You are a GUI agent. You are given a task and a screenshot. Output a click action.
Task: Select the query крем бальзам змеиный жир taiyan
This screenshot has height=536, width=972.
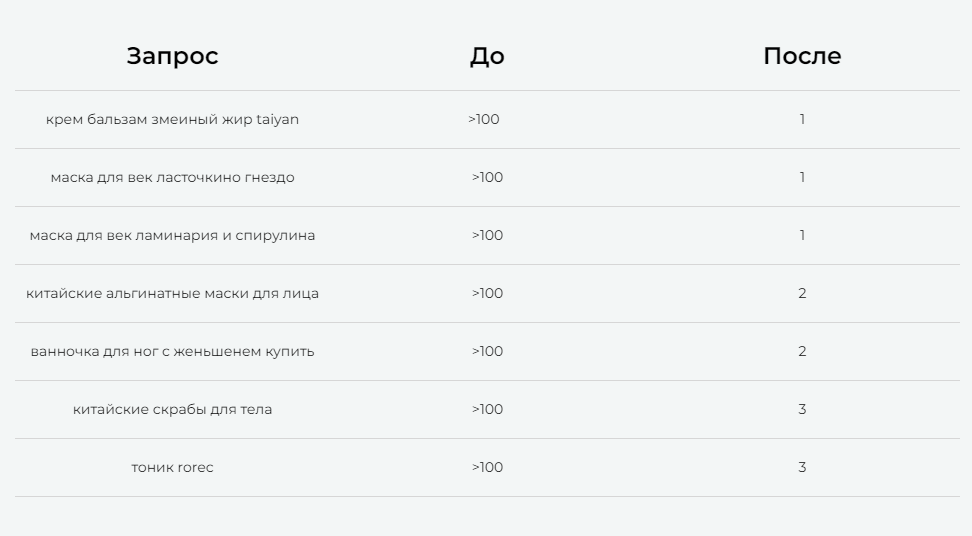[x=172, y=119]
